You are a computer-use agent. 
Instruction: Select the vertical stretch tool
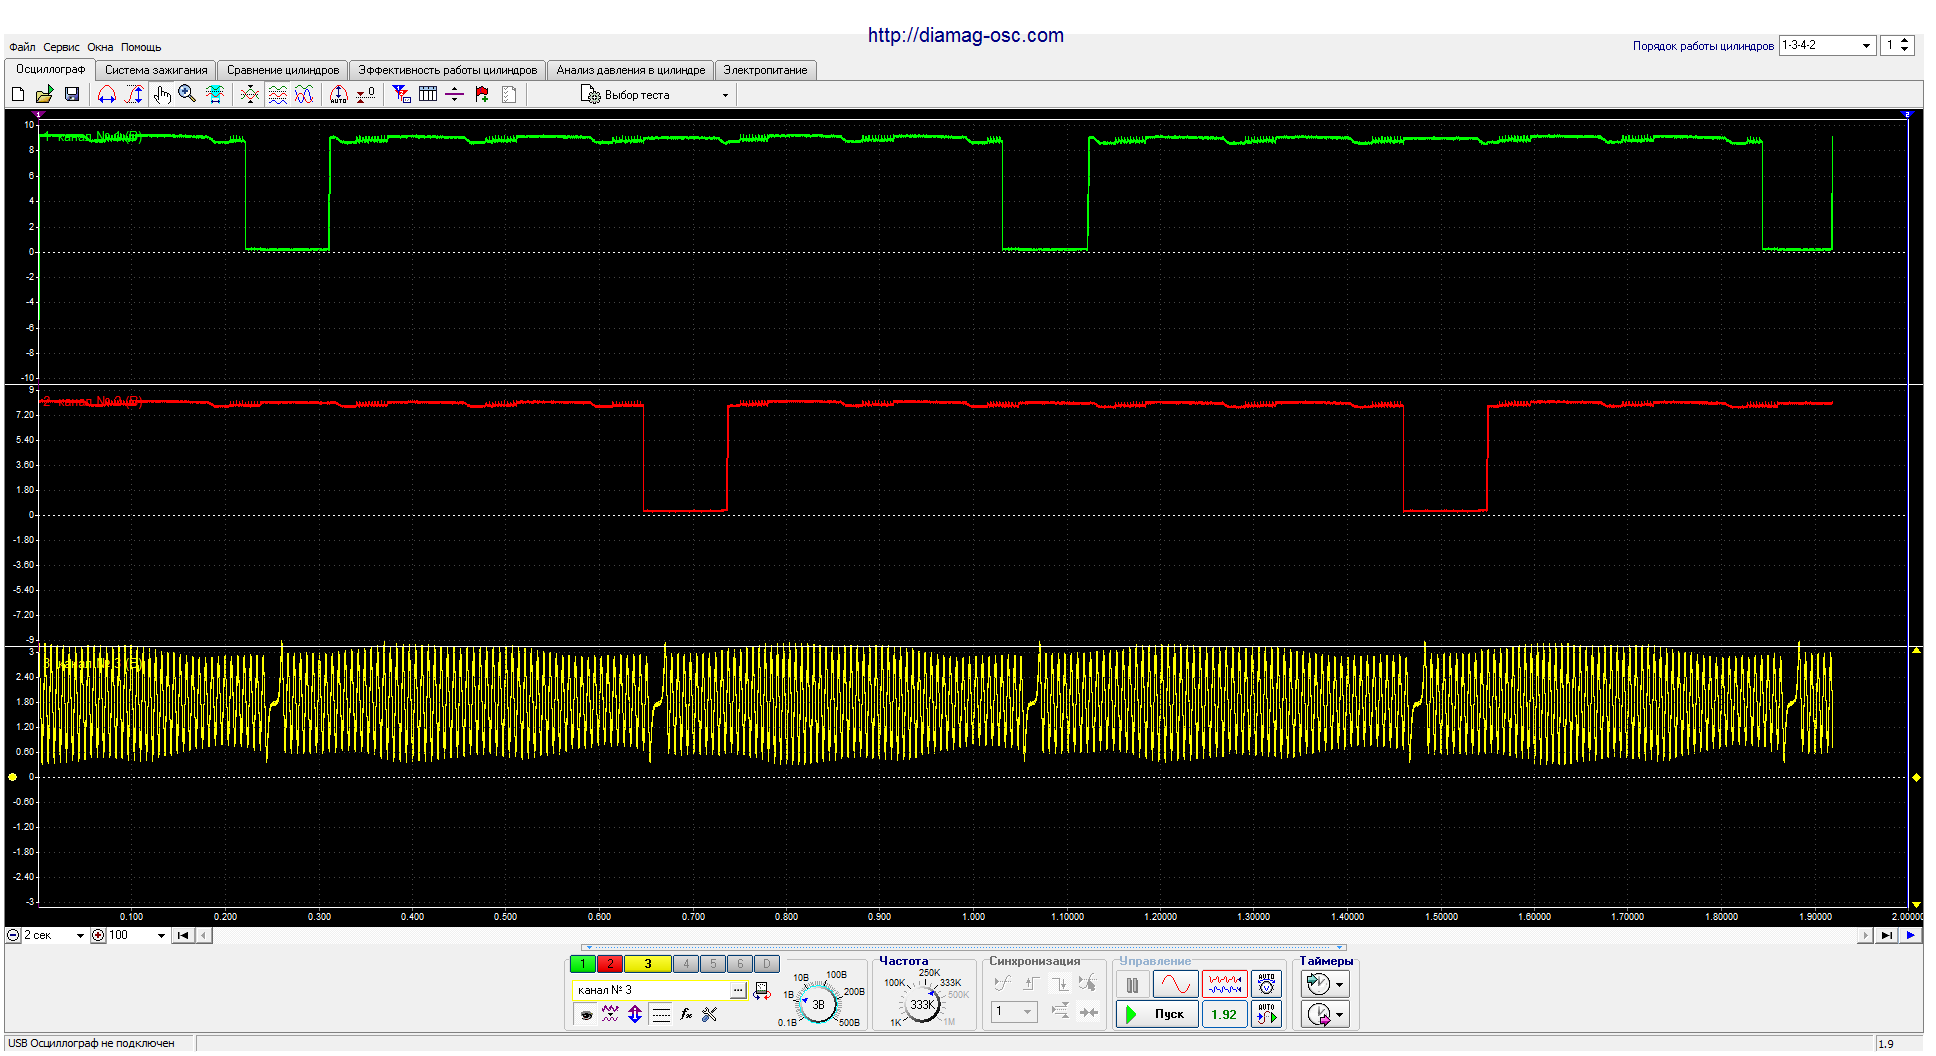(x=134, y=94)
